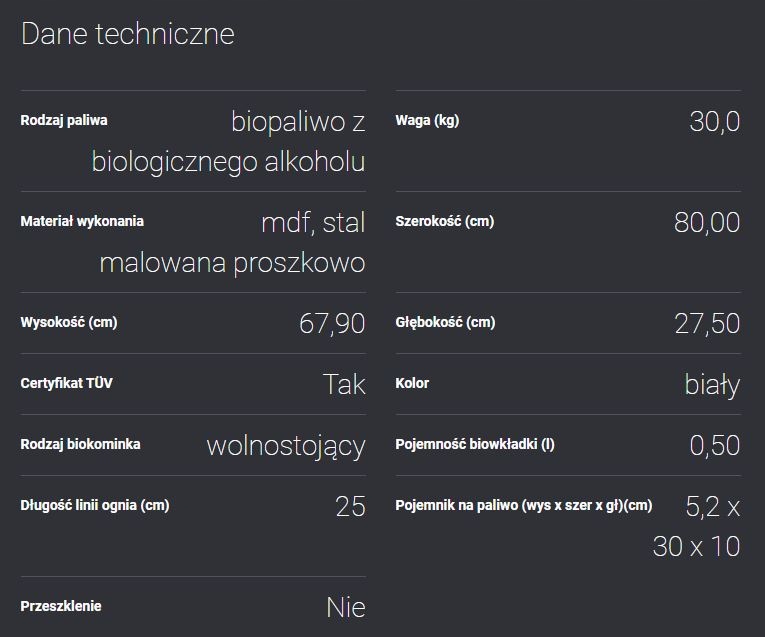Click the "Pojemność biowkładki (l)" label
Image resolution: width=765 pixels, height=637 pixels.
pyautogui.click(x=475, y=445)
